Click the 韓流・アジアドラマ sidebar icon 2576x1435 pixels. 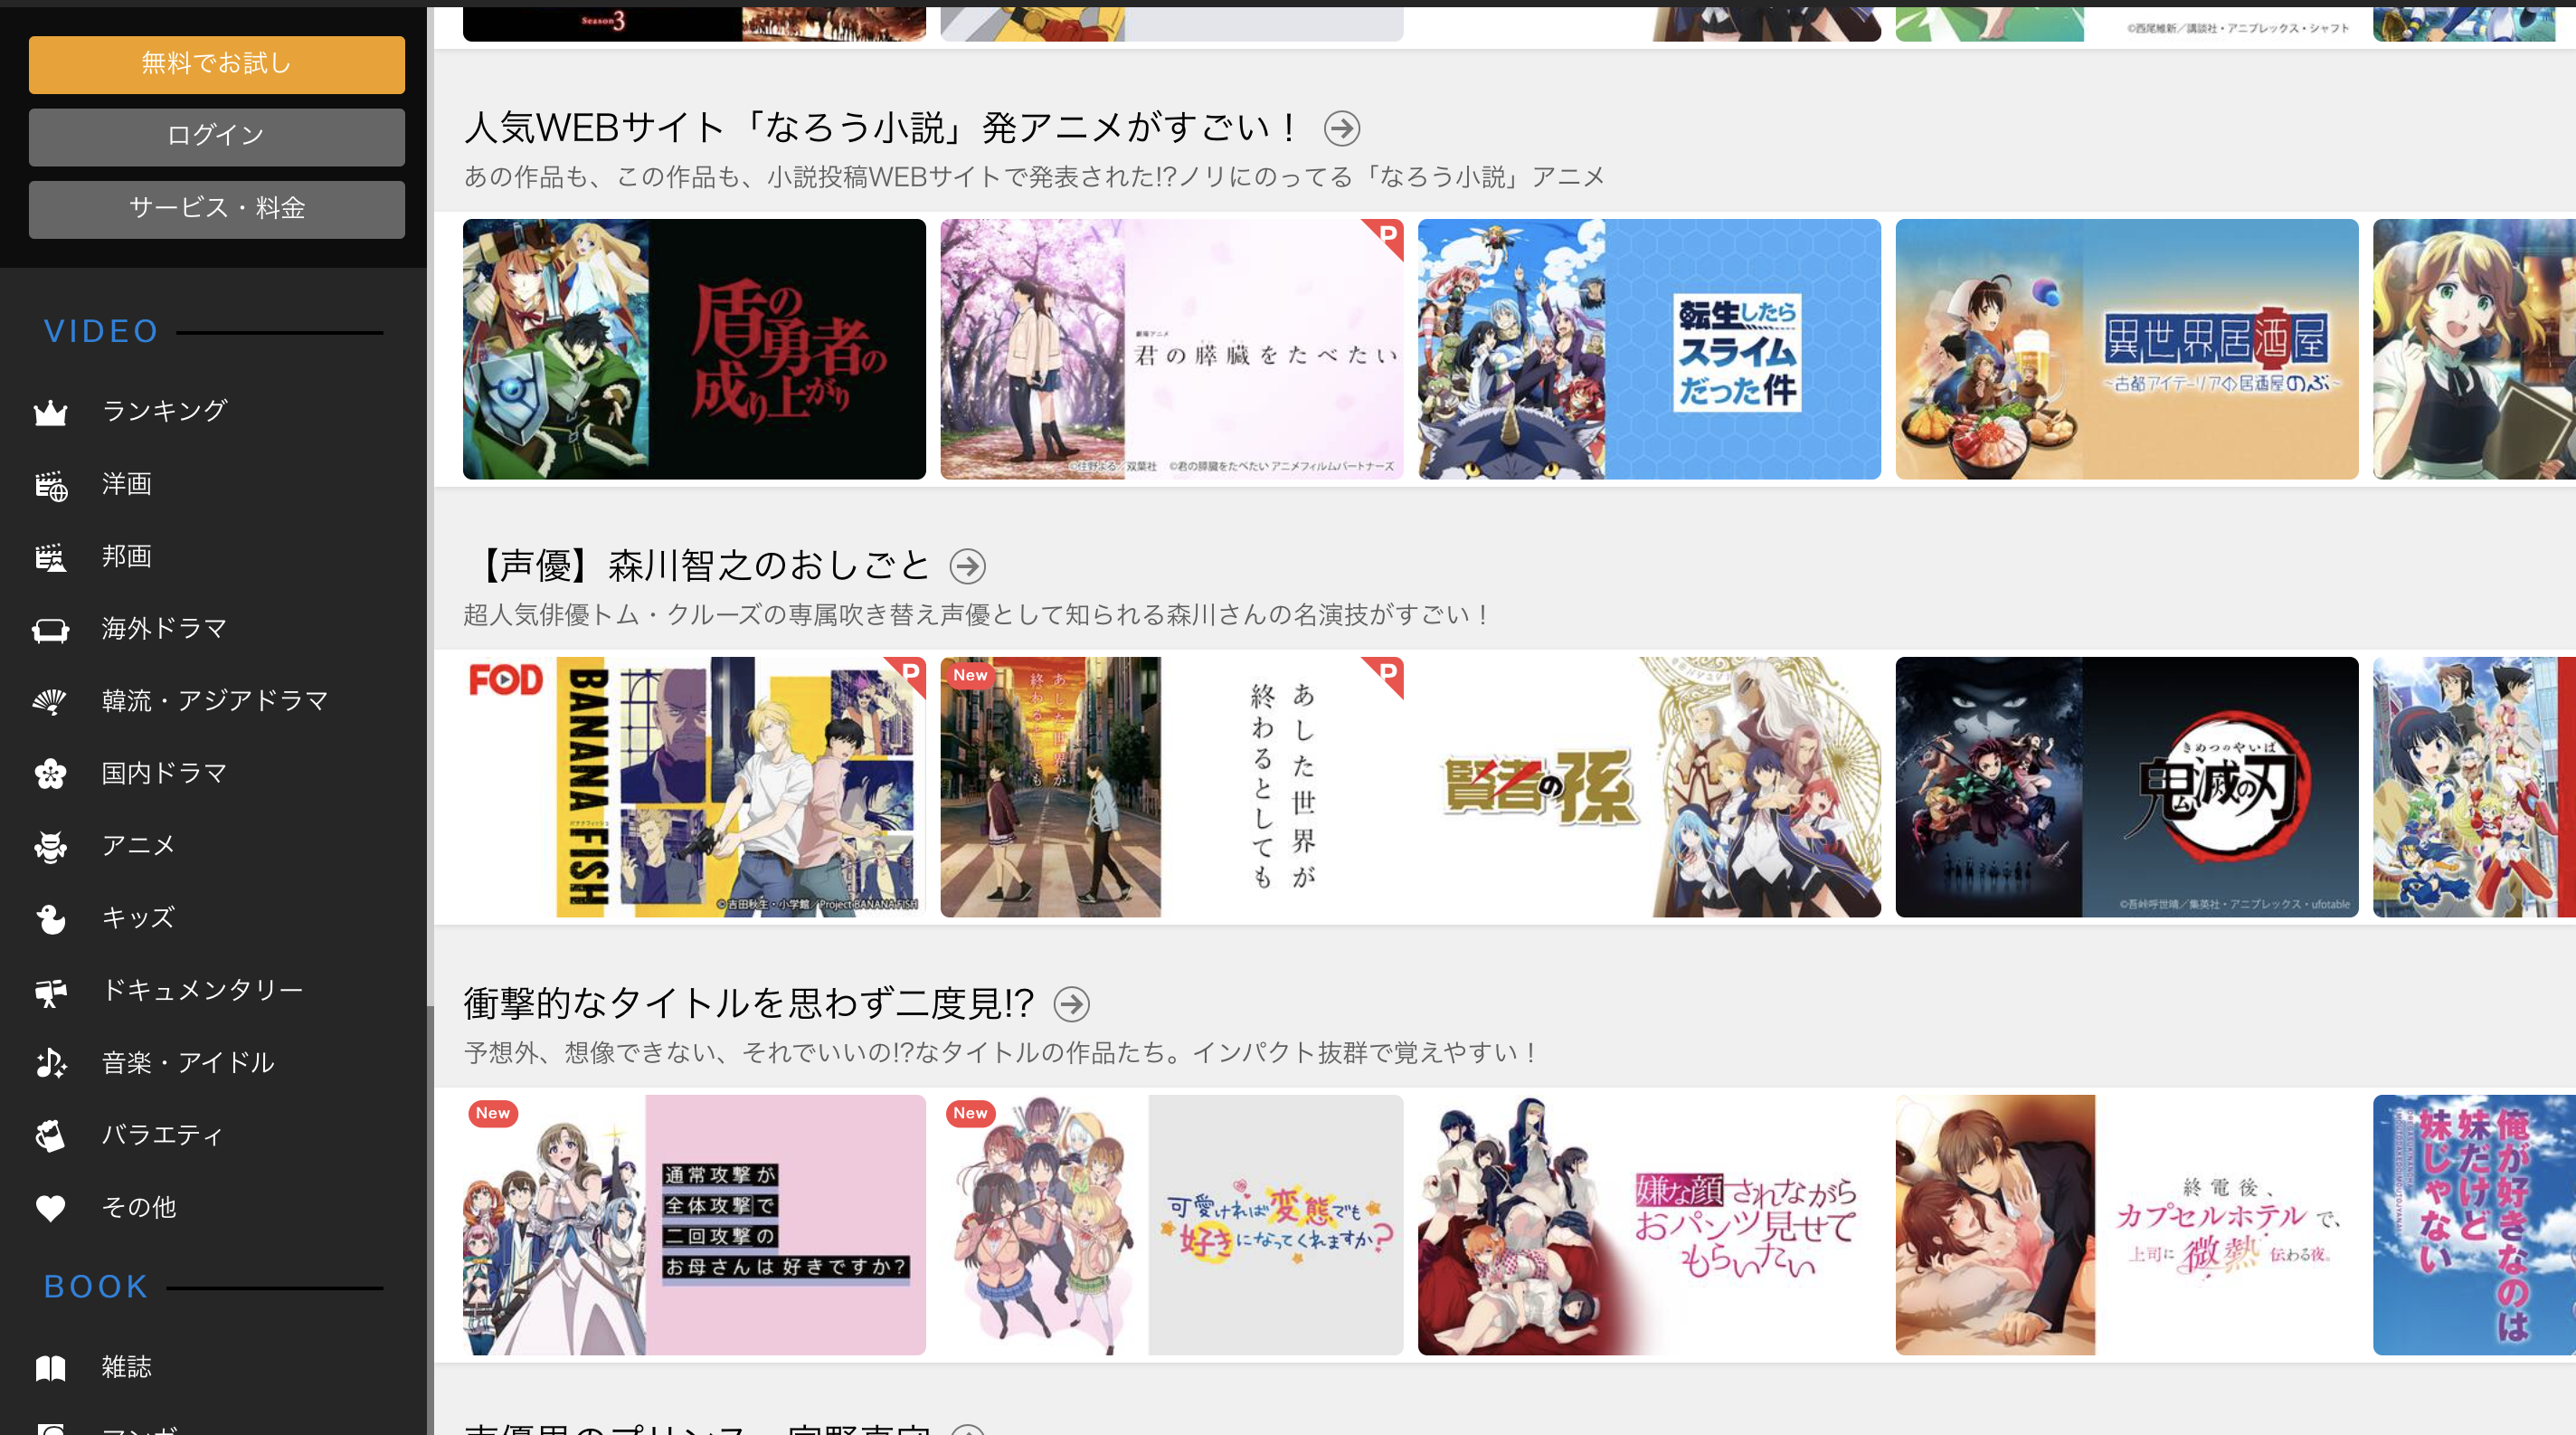pos(48,698)
